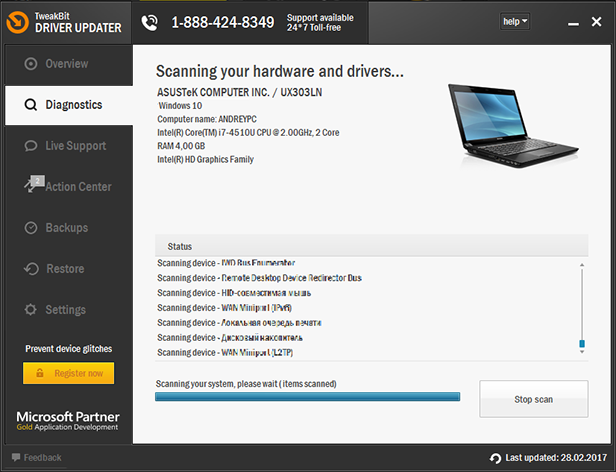Open the help dropdown menu

coord(515,22)
